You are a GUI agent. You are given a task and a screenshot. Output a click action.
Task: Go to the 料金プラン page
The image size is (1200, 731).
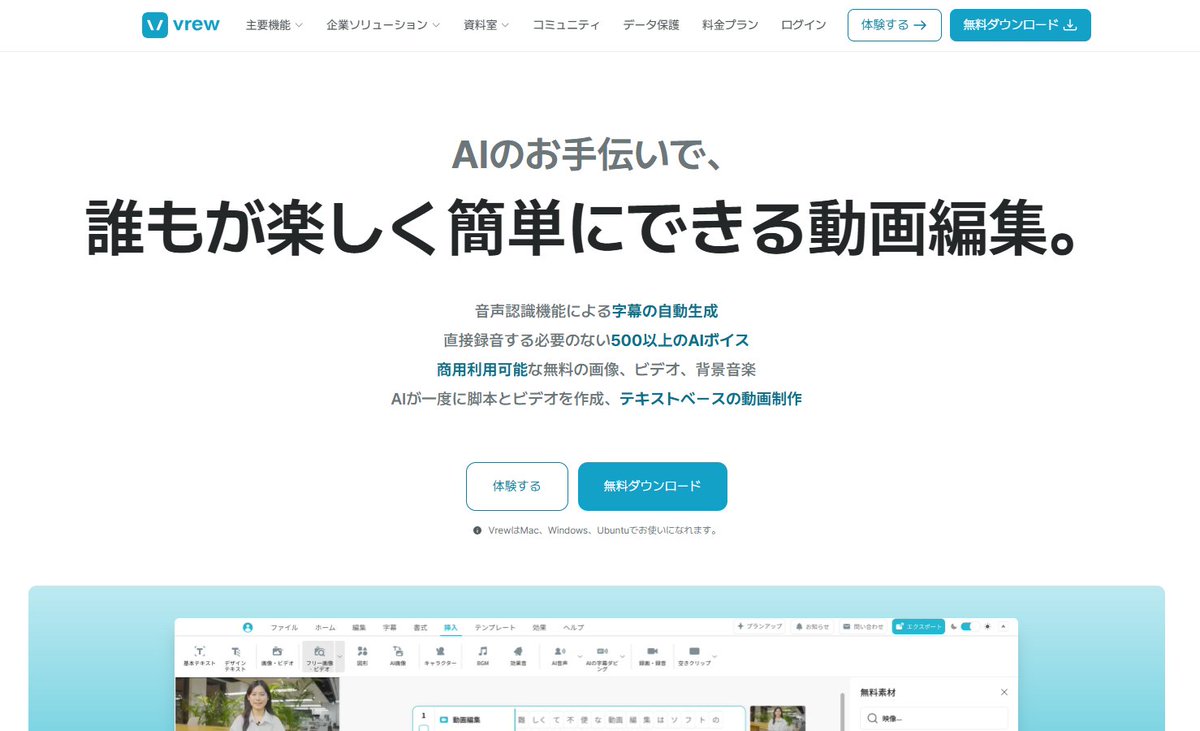730,25
